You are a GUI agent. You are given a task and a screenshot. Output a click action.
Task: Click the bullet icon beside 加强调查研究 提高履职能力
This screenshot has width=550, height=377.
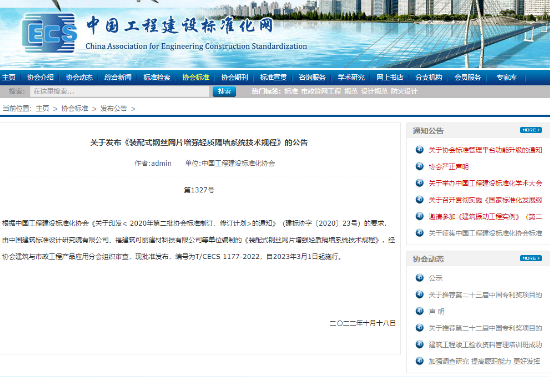point(420,361)
